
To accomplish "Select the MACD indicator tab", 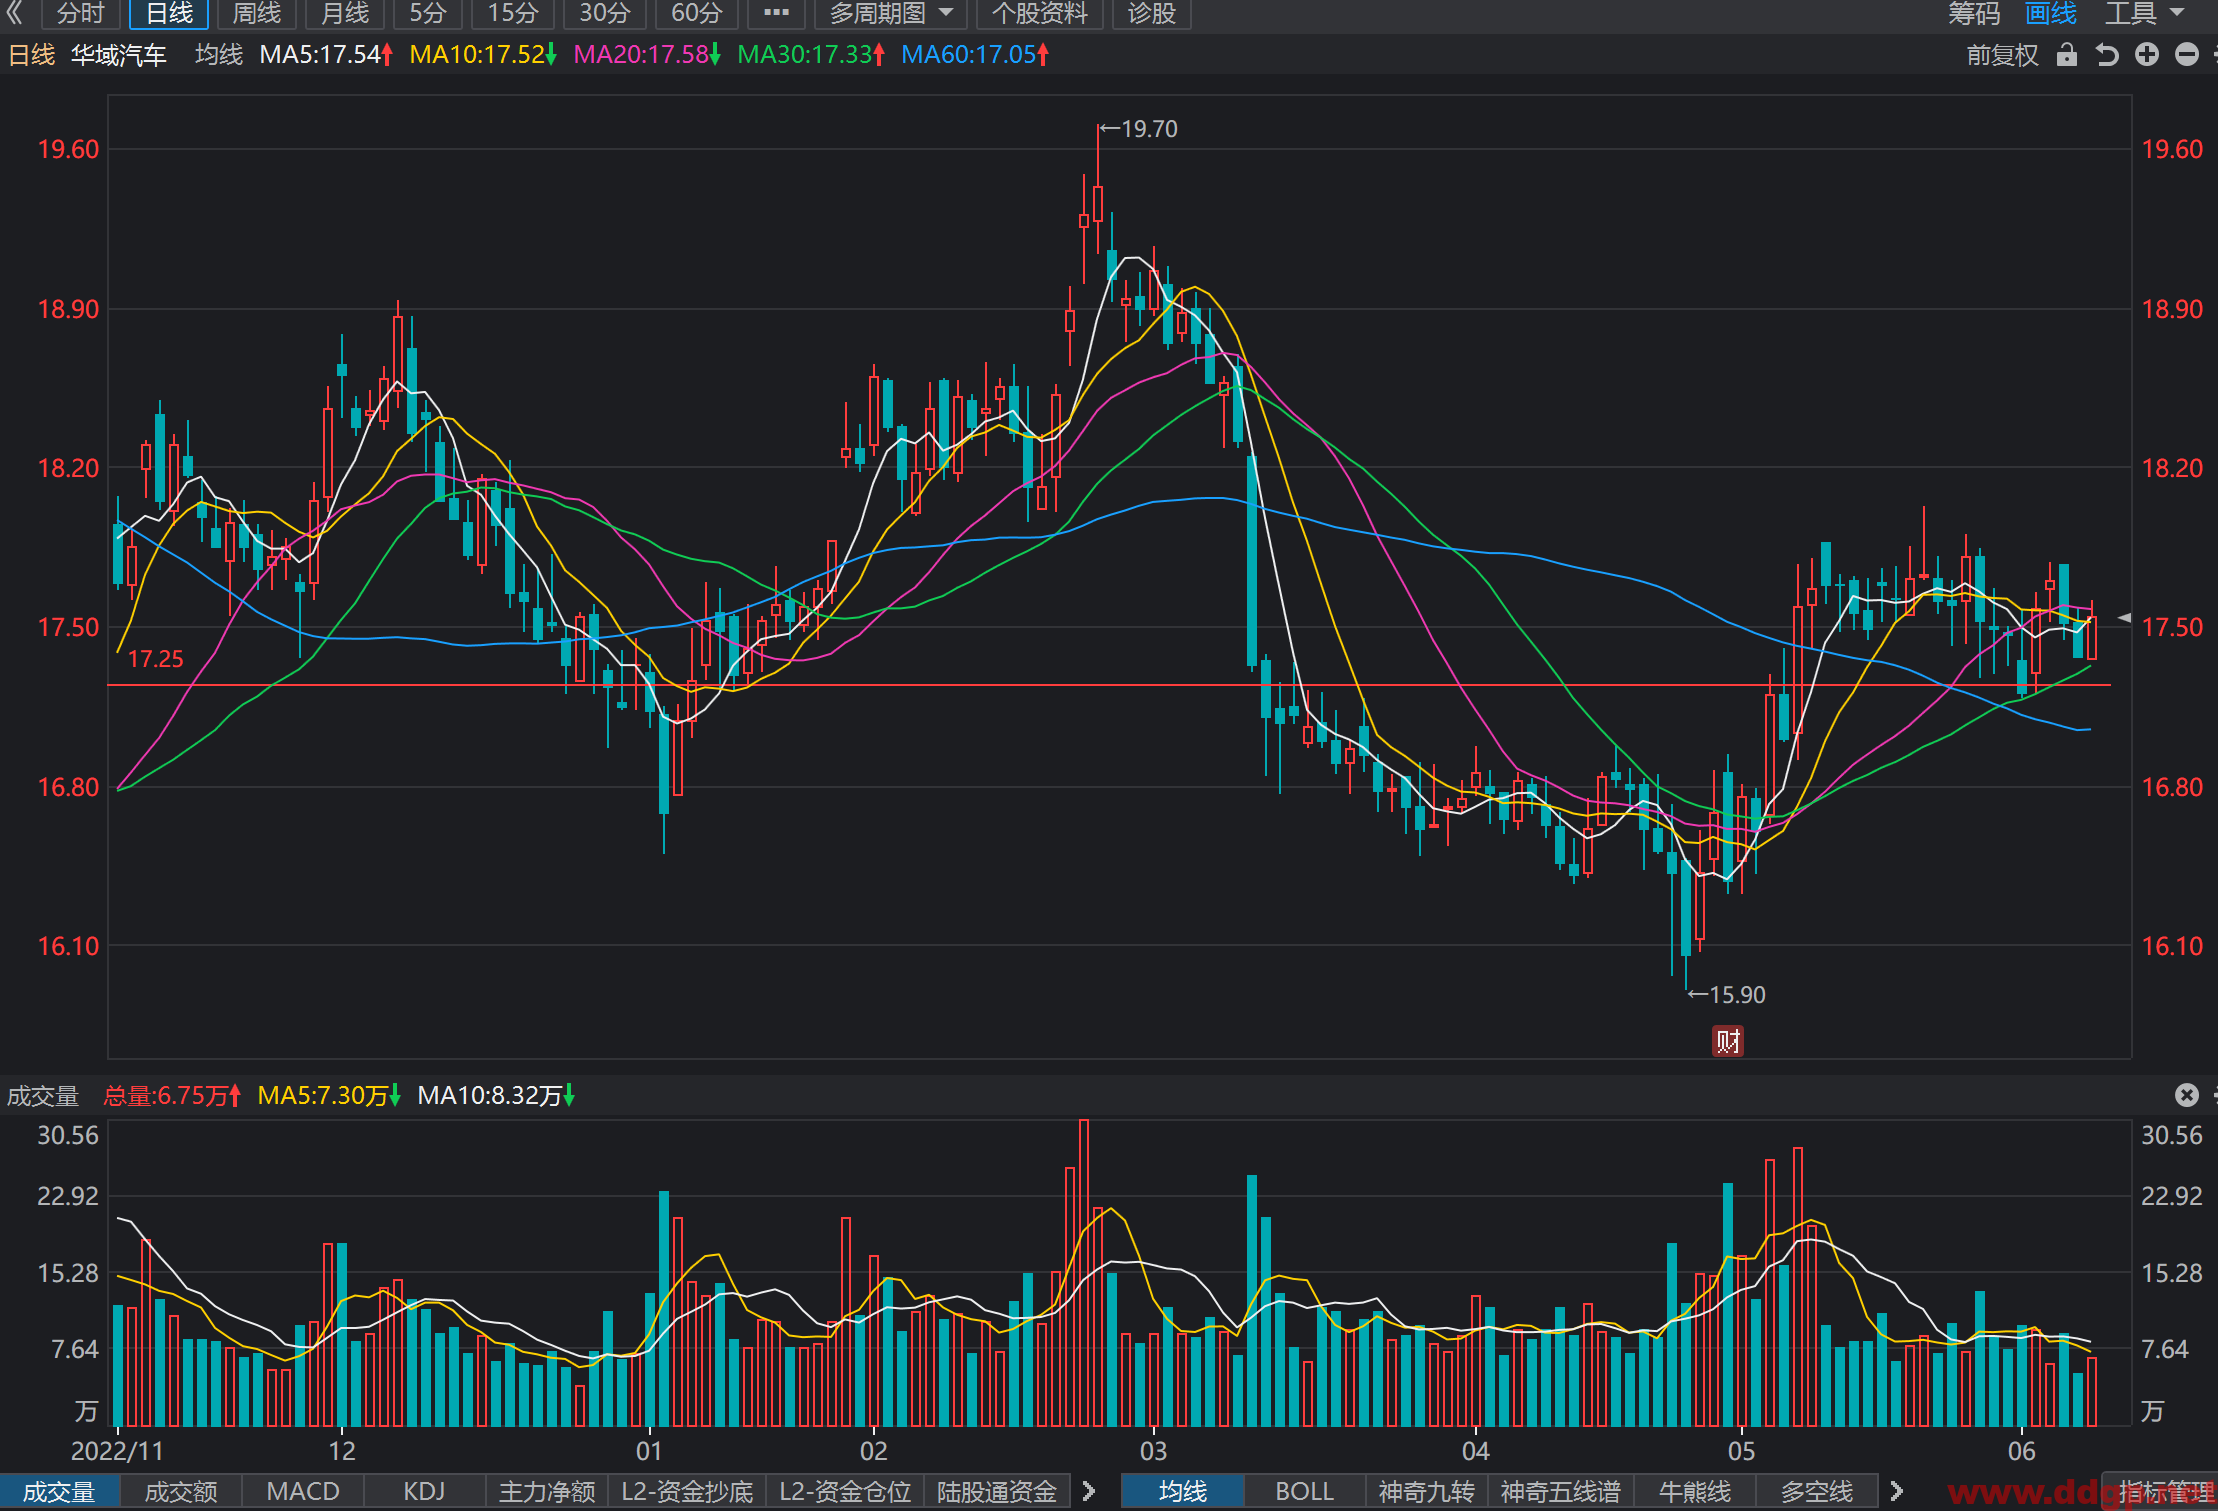I will pos(303,1491).
